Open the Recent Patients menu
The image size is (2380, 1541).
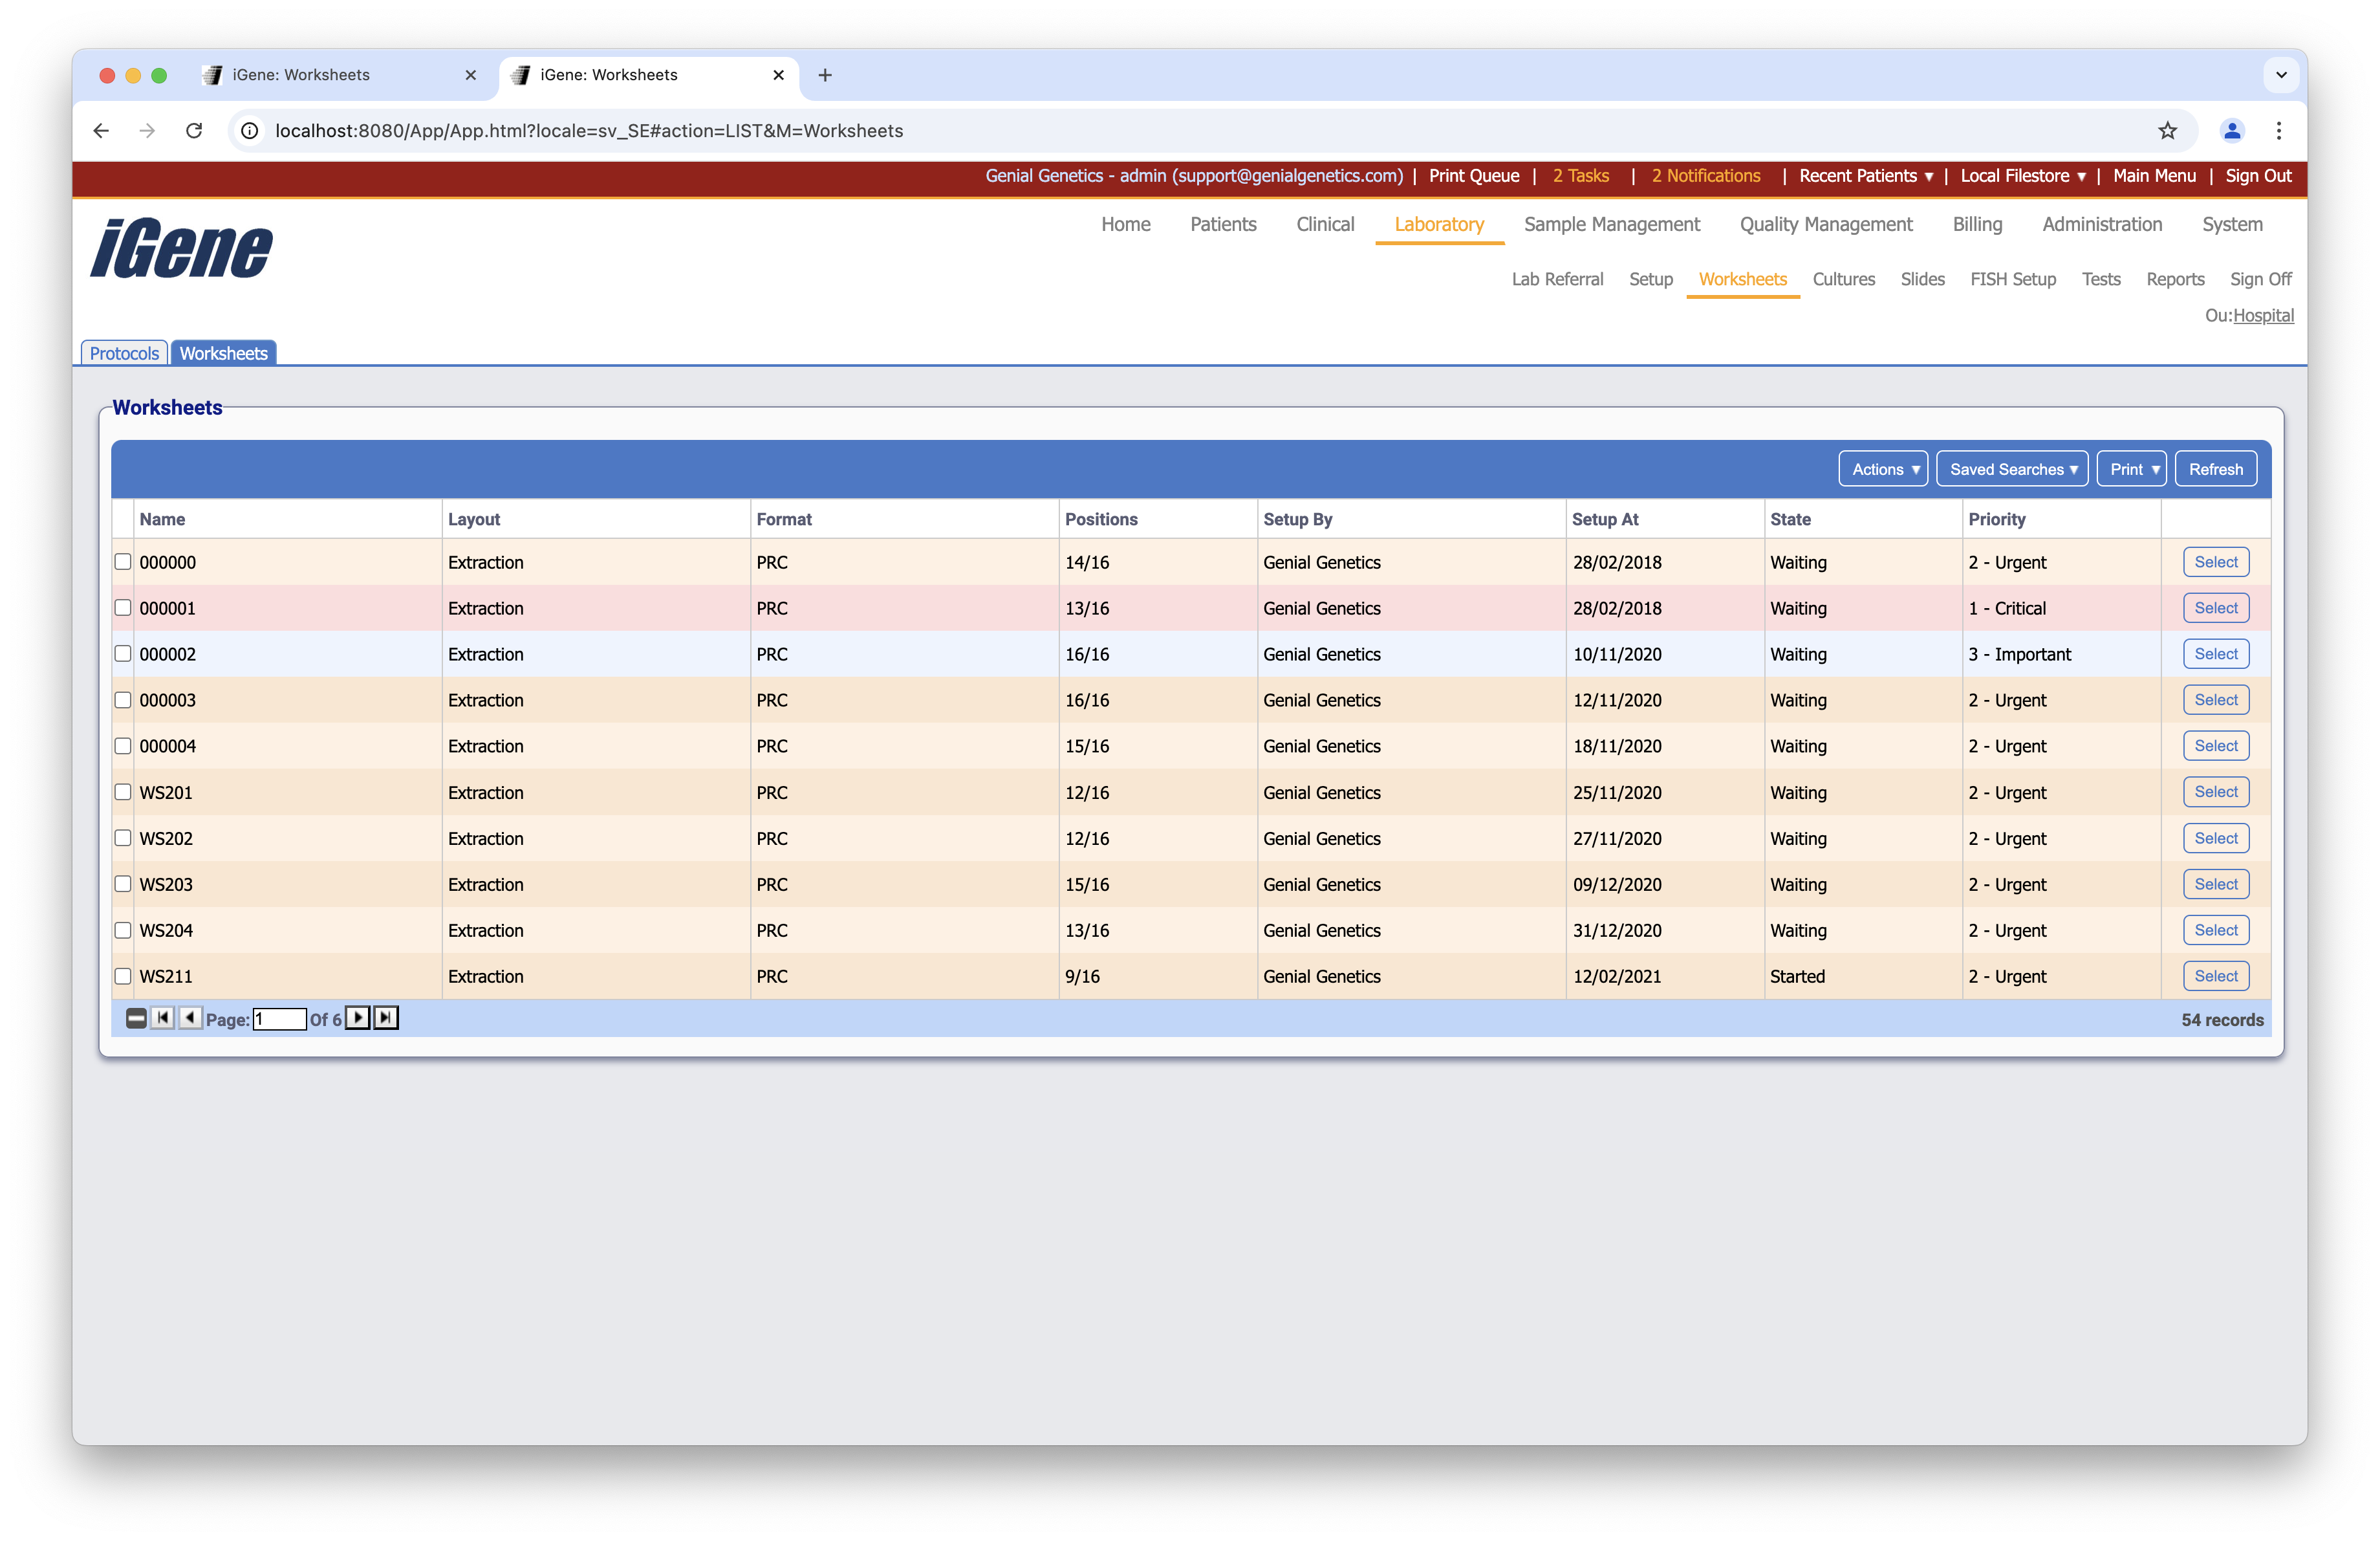click(x=1865, y=176)
